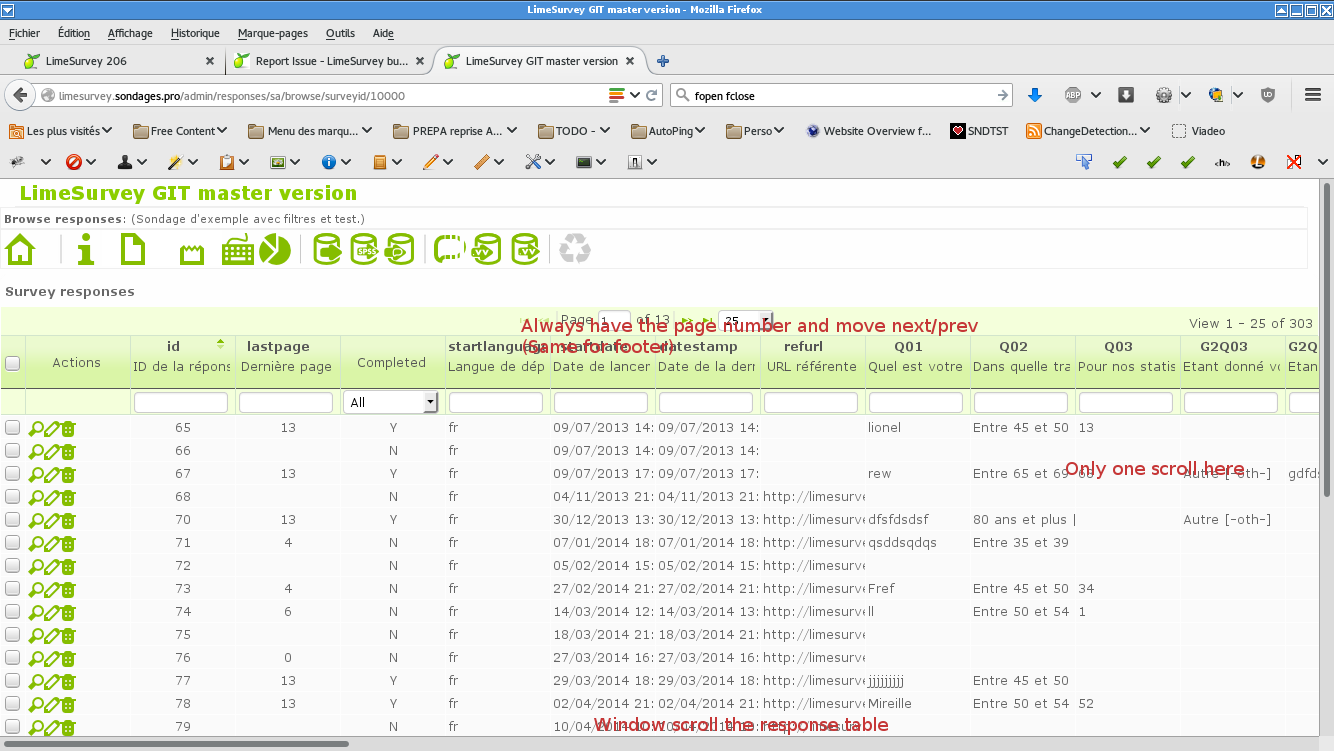Click the delete trash icon for response 70
Screen dimensions: 1334x751
[68, 521]
